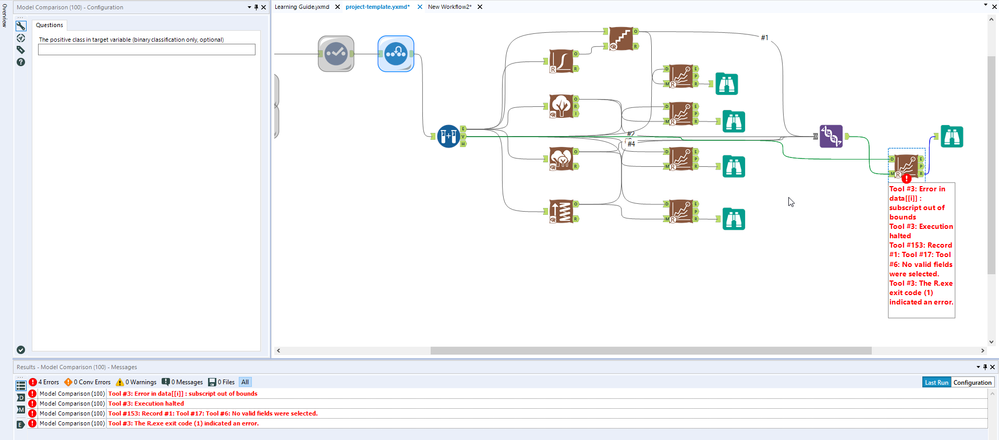Select the topmost Browse tool in middle column
Screen dimensions: 999x440
pos(726,83)
